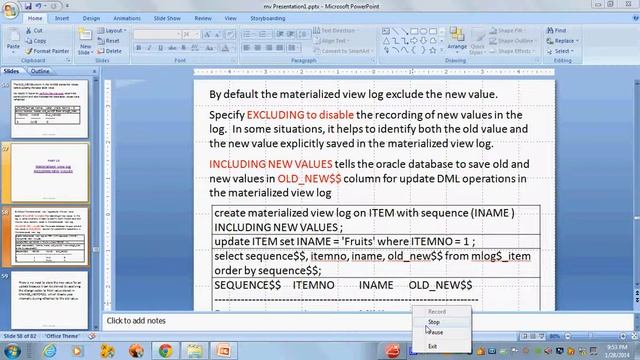Toggle italic formatting

(149, 48)
